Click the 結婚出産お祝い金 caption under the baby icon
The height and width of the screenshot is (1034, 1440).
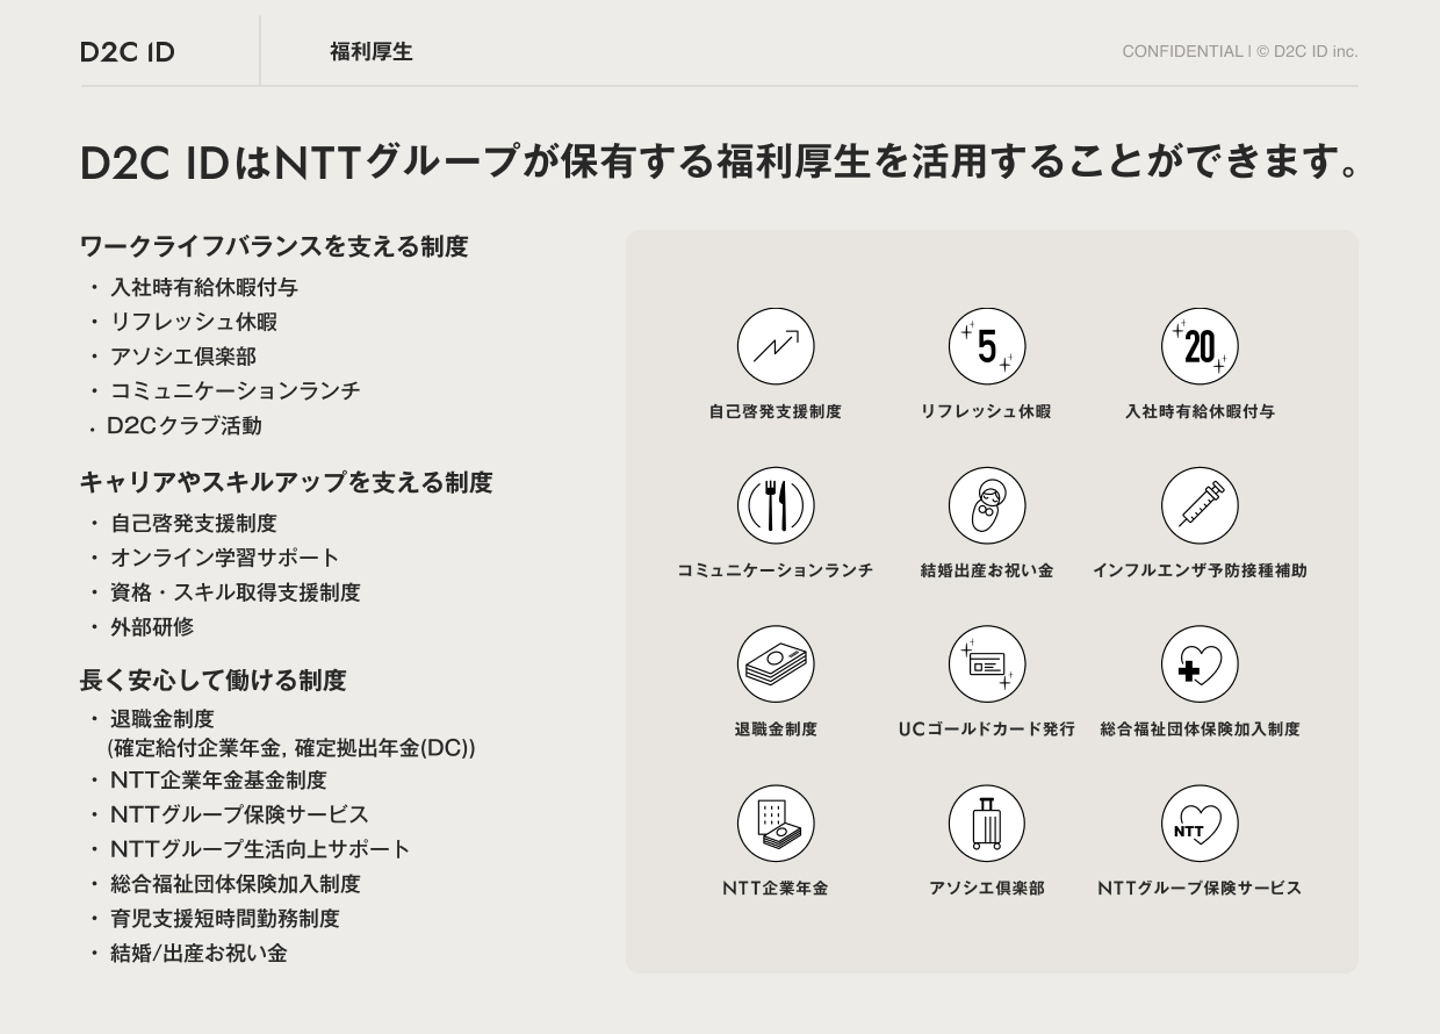coord(987,570)
